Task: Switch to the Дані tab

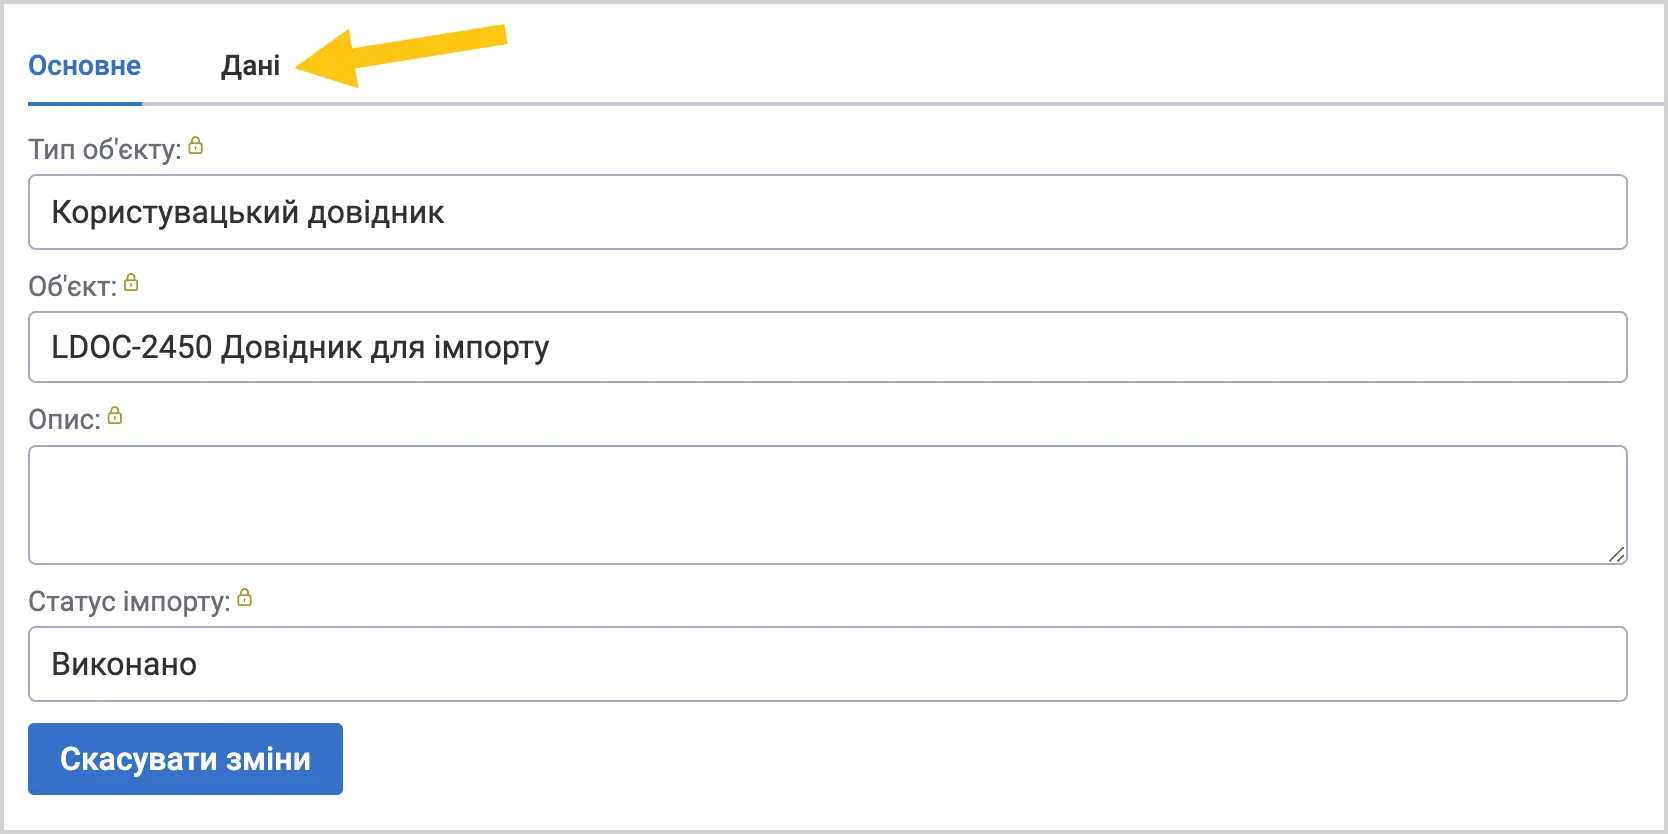Action: click(x=250, y=66)
